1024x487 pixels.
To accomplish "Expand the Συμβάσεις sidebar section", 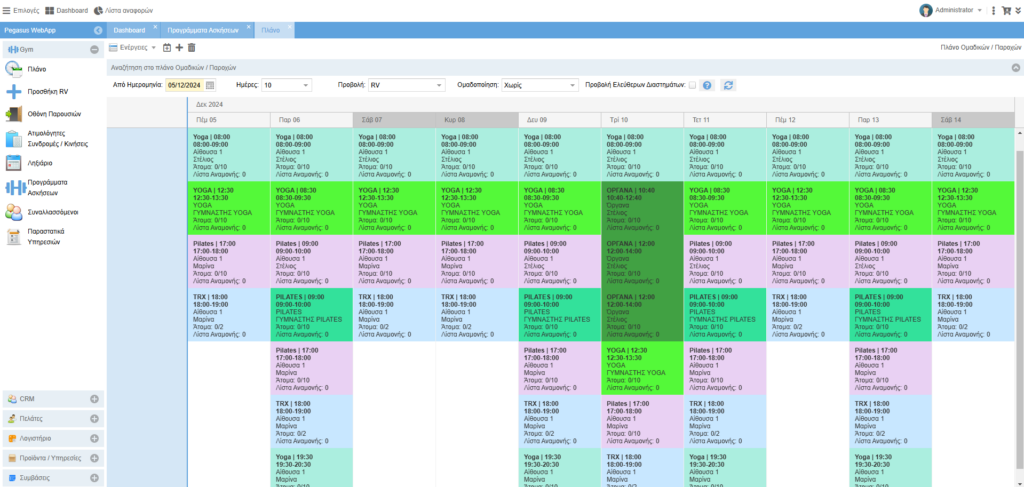I will [94, 477].
